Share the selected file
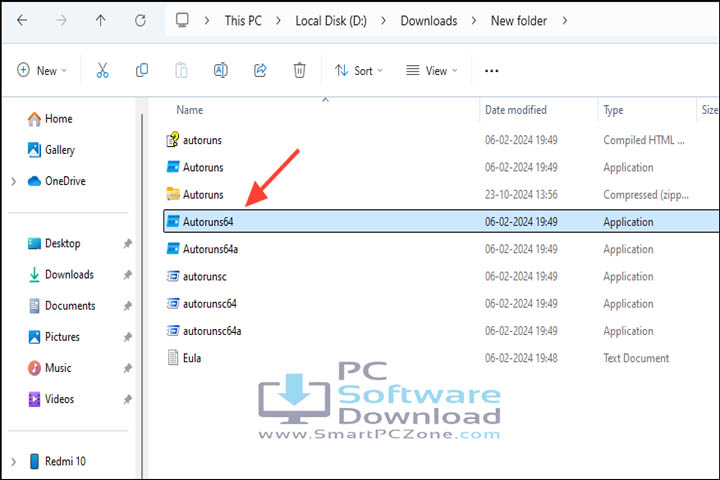 click(260, 70)
